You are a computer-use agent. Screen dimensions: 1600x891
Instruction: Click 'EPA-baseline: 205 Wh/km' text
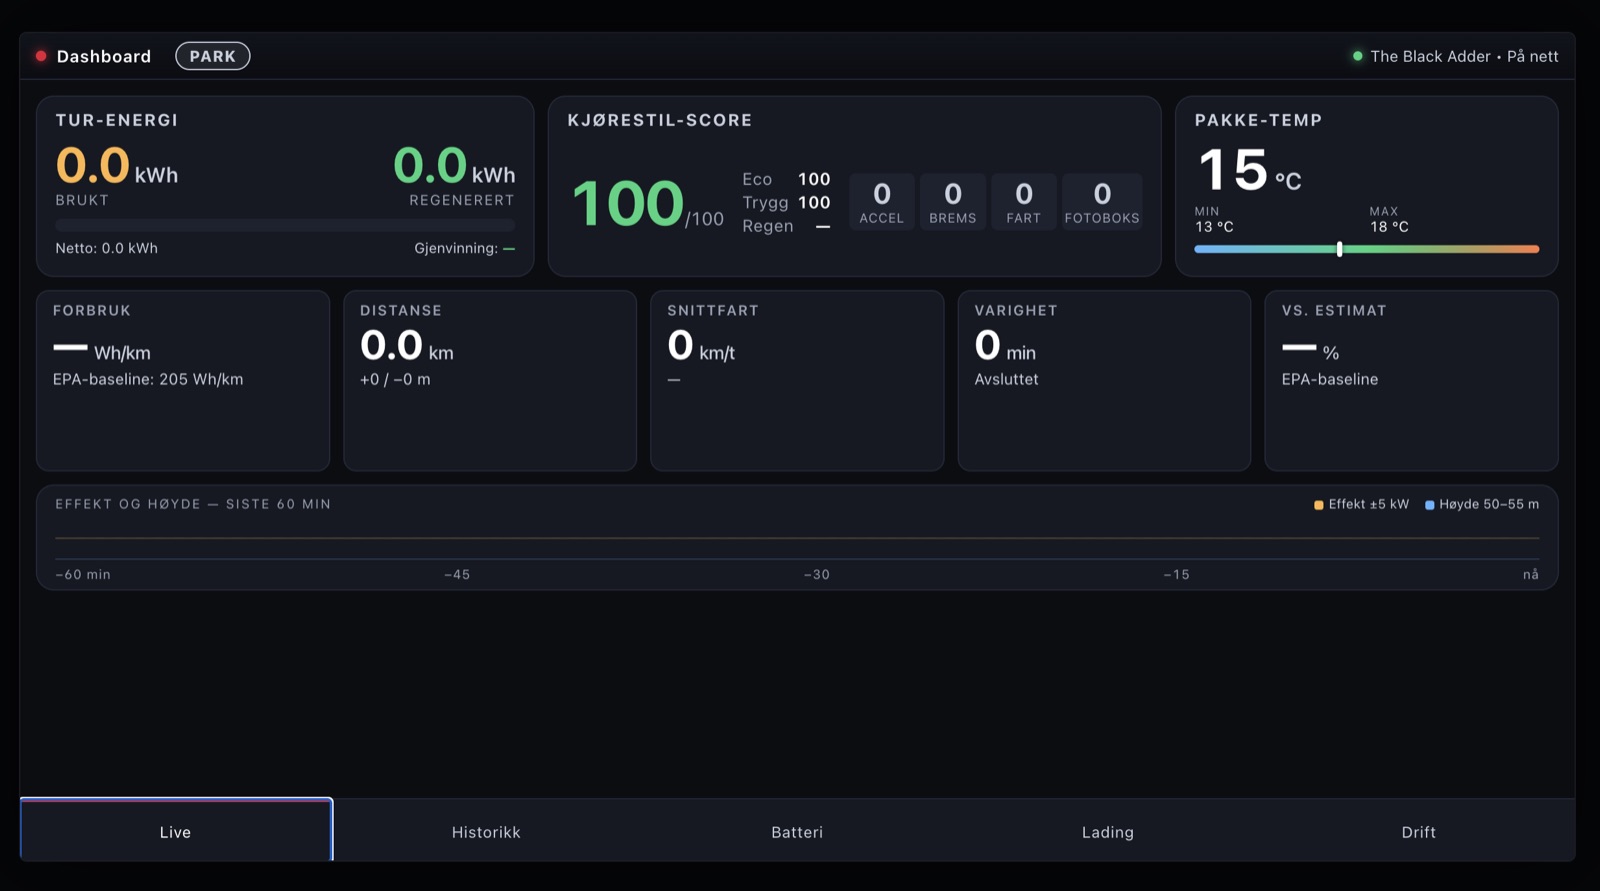click(x=148, y=379)
